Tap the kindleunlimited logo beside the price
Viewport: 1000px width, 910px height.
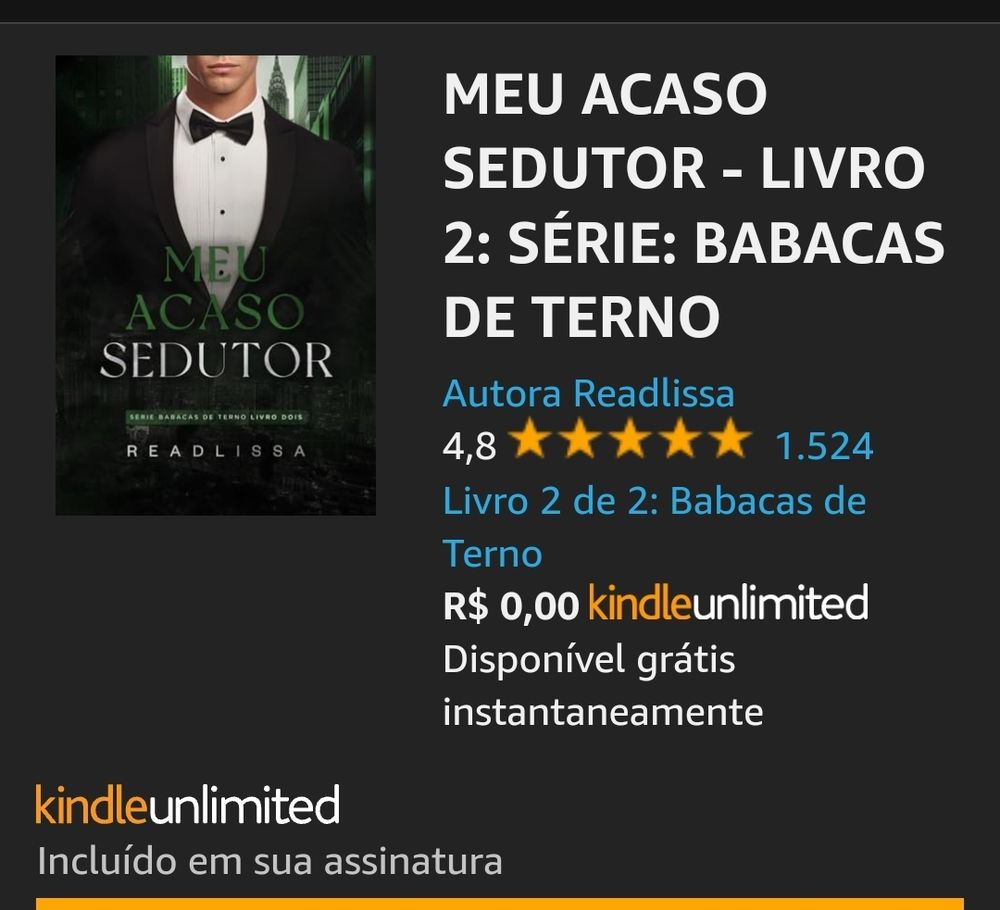pyautogui.click(x=728, y=603)
